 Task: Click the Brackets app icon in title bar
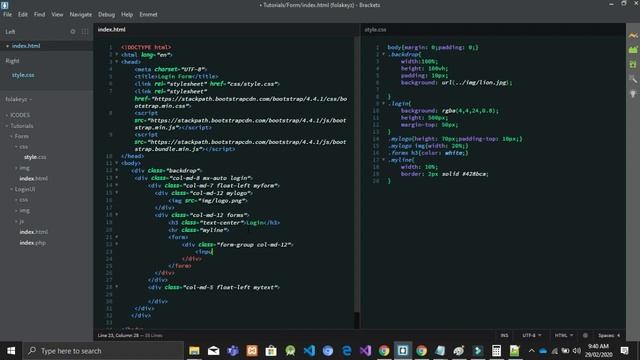(x=4, y=5)
